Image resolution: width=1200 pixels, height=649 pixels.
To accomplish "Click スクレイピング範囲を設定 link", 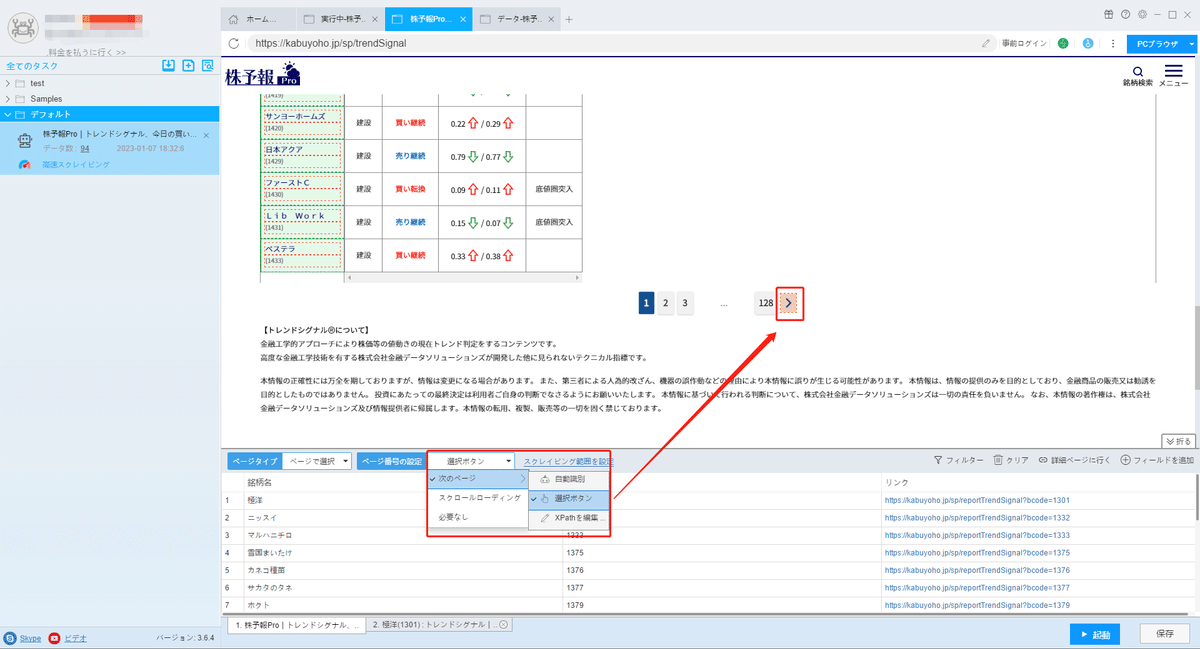I will tap(568, 461).
